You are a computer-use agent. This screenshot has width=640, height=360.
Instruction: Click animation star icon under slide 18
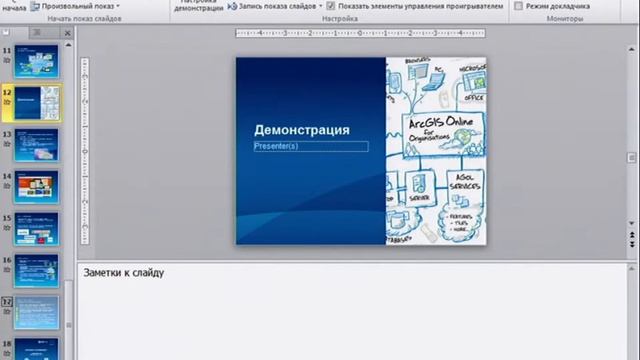[x=7, y=354]
